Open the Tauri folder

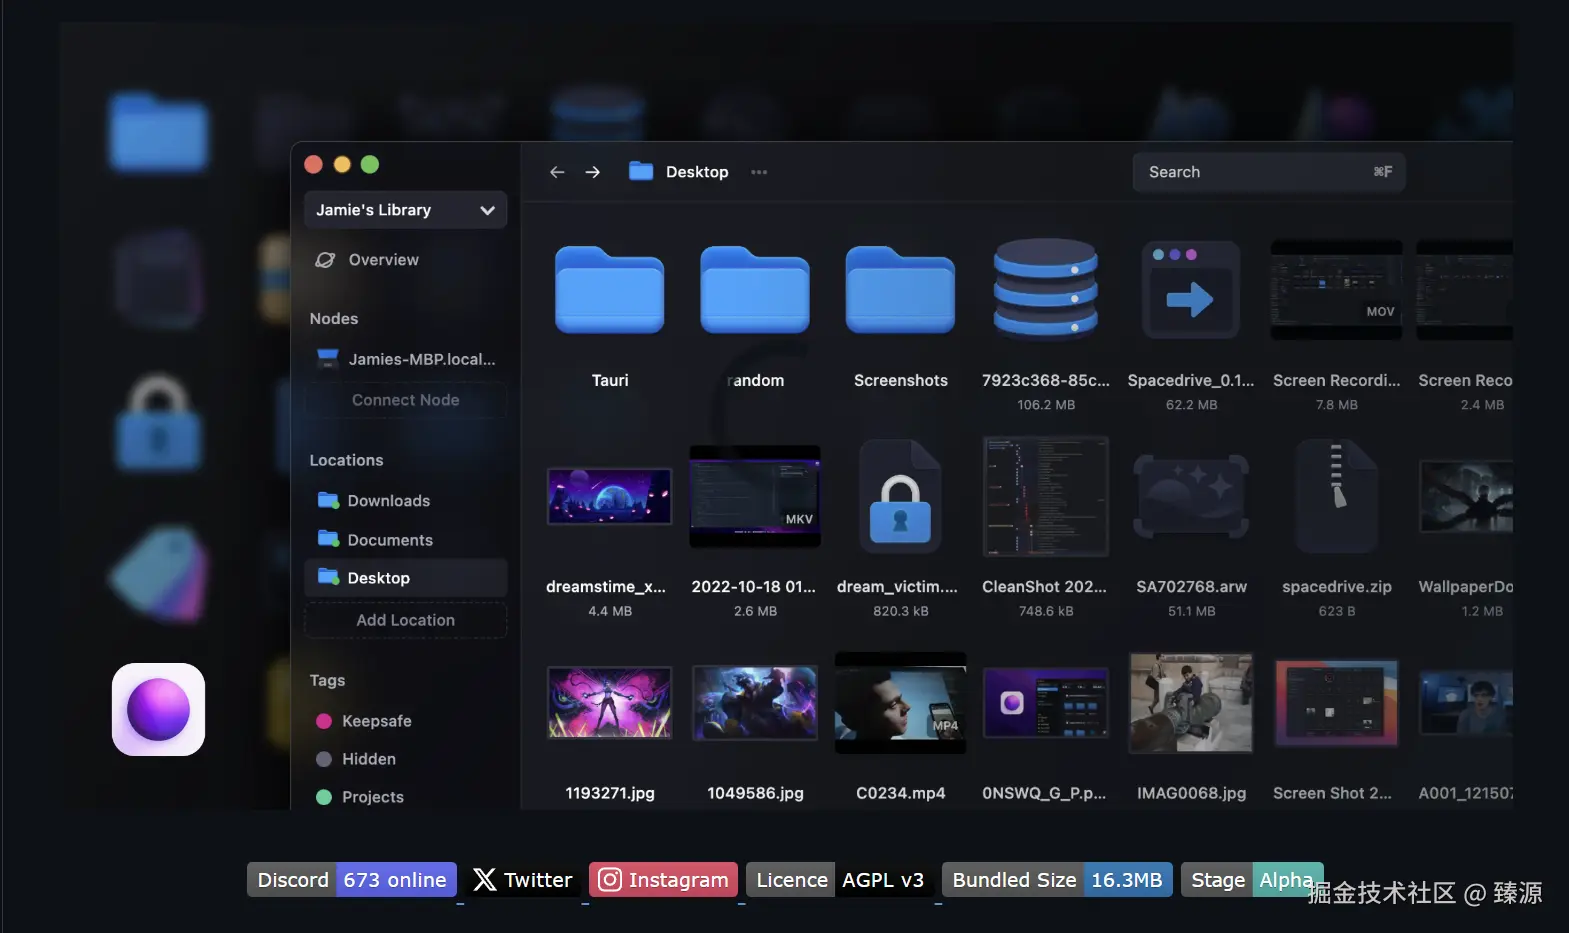point(610,290)
